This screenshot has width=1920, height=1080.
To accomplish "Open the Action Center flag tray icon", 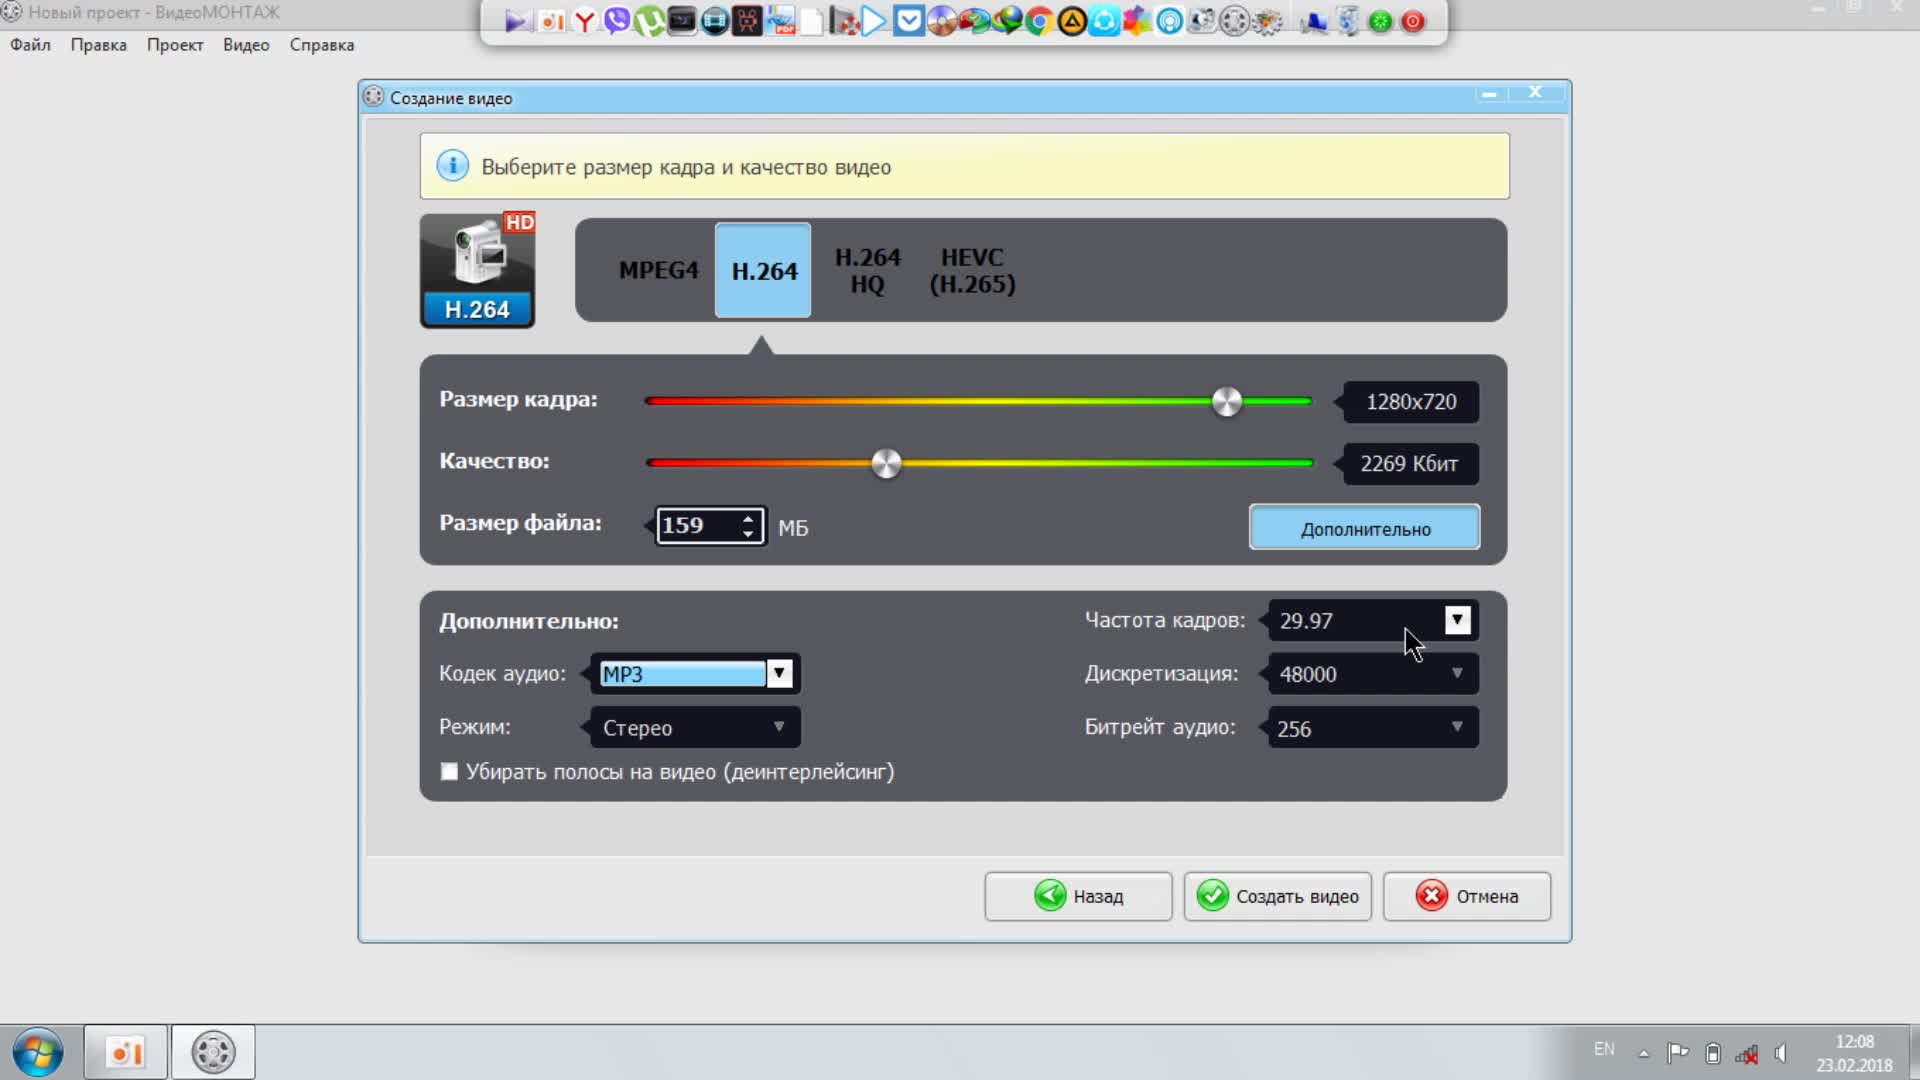I will pos(1678,1053).
